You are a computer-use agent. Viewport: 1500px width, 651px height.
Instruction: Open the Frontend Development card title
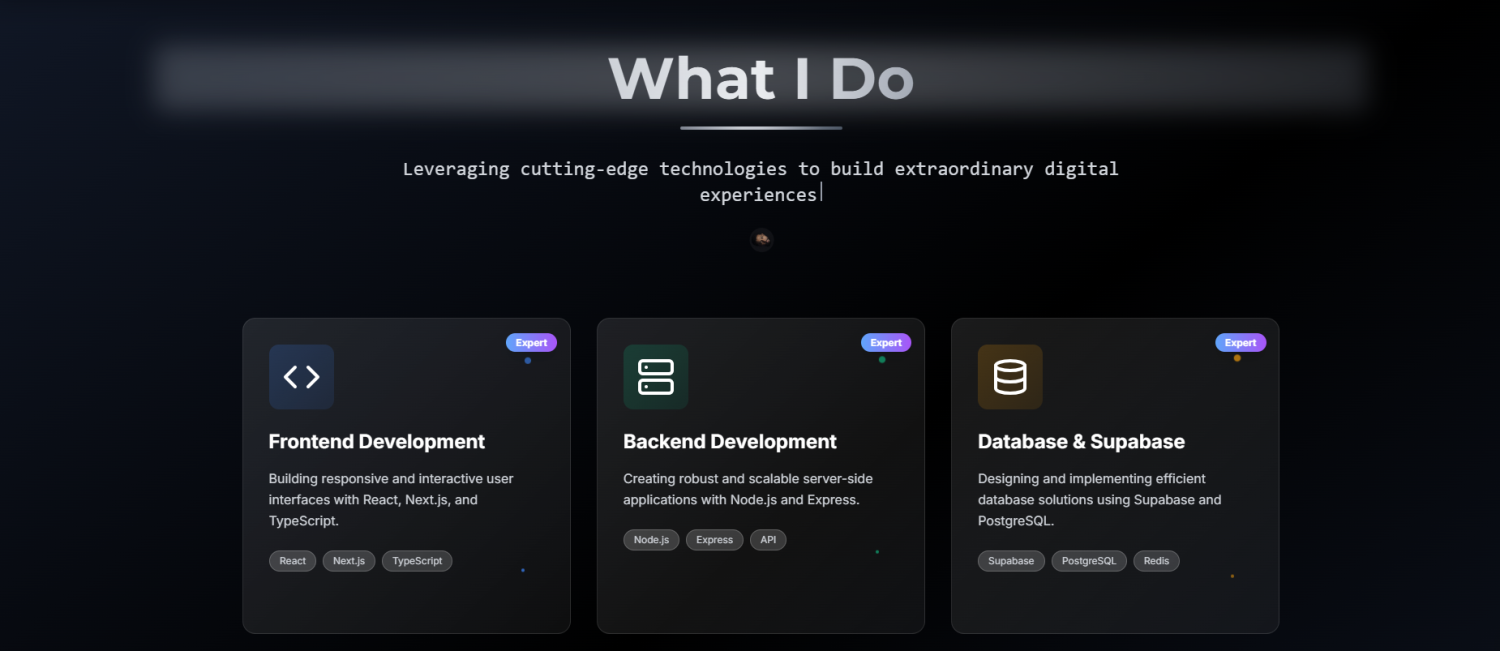click(x=377, y=442)
